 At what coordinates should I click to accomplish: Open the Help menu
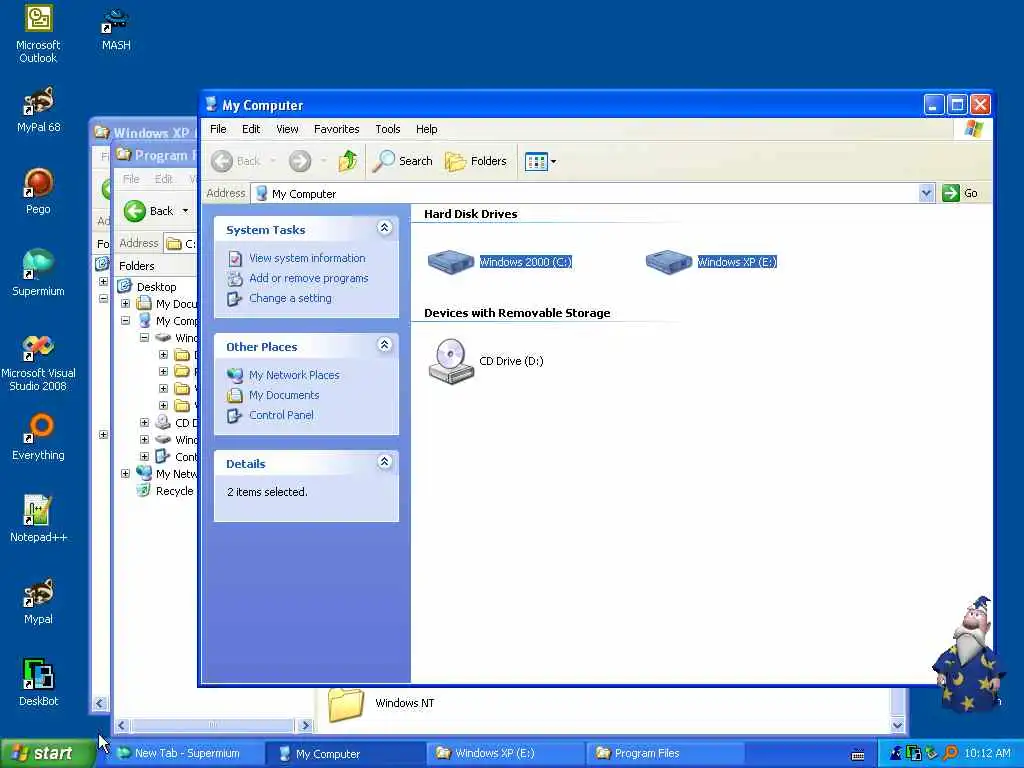click(x=426, y=129)
